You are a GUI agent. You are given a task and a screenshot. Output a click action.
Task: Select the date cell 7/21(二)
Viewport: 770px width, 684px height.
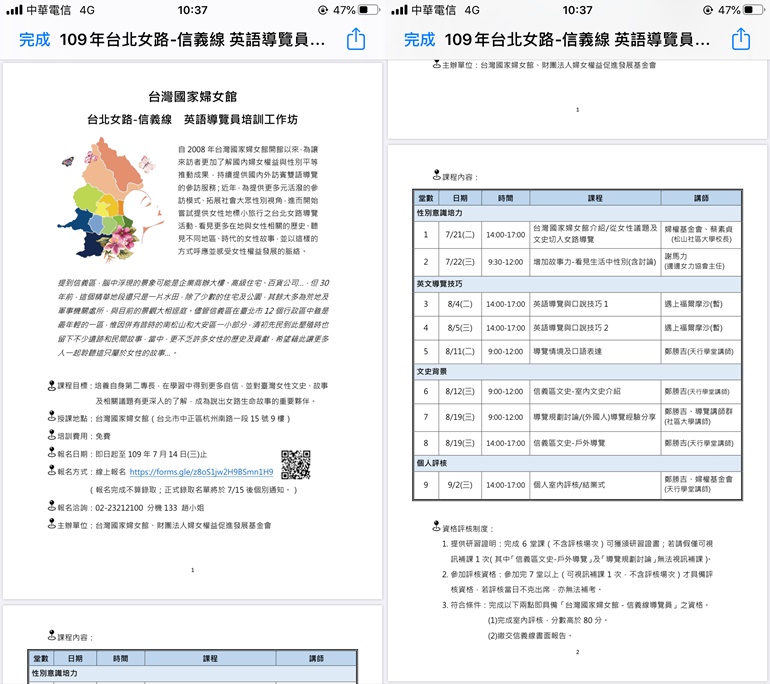click(x=460, y=235)
